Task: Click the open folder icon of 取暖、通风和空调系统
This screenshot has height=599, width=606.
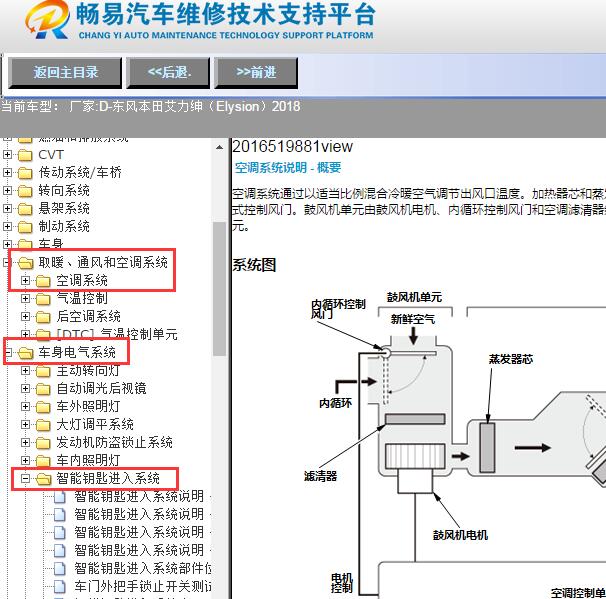Action: pyautogui.click(x=26, y=263)
